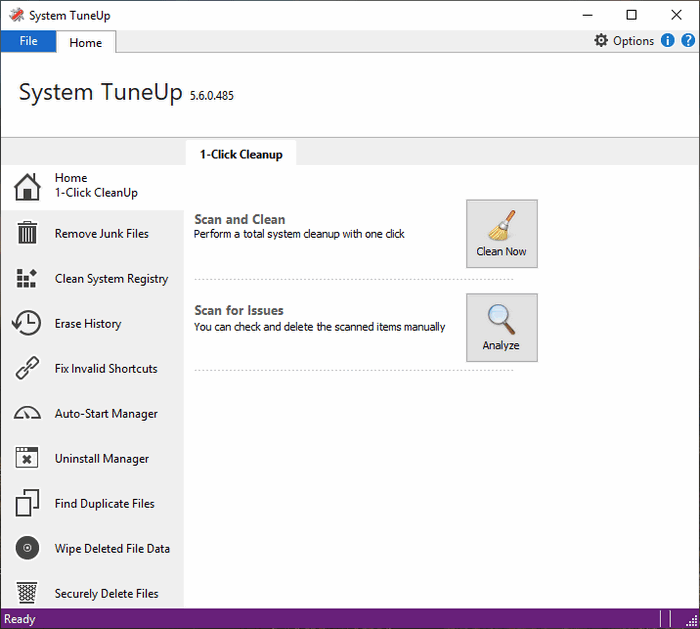The height and width of the screenshot is (629, 700).
Task: Open Fix Invalid Shortcuts label
Action: click(x=106, y=368)
